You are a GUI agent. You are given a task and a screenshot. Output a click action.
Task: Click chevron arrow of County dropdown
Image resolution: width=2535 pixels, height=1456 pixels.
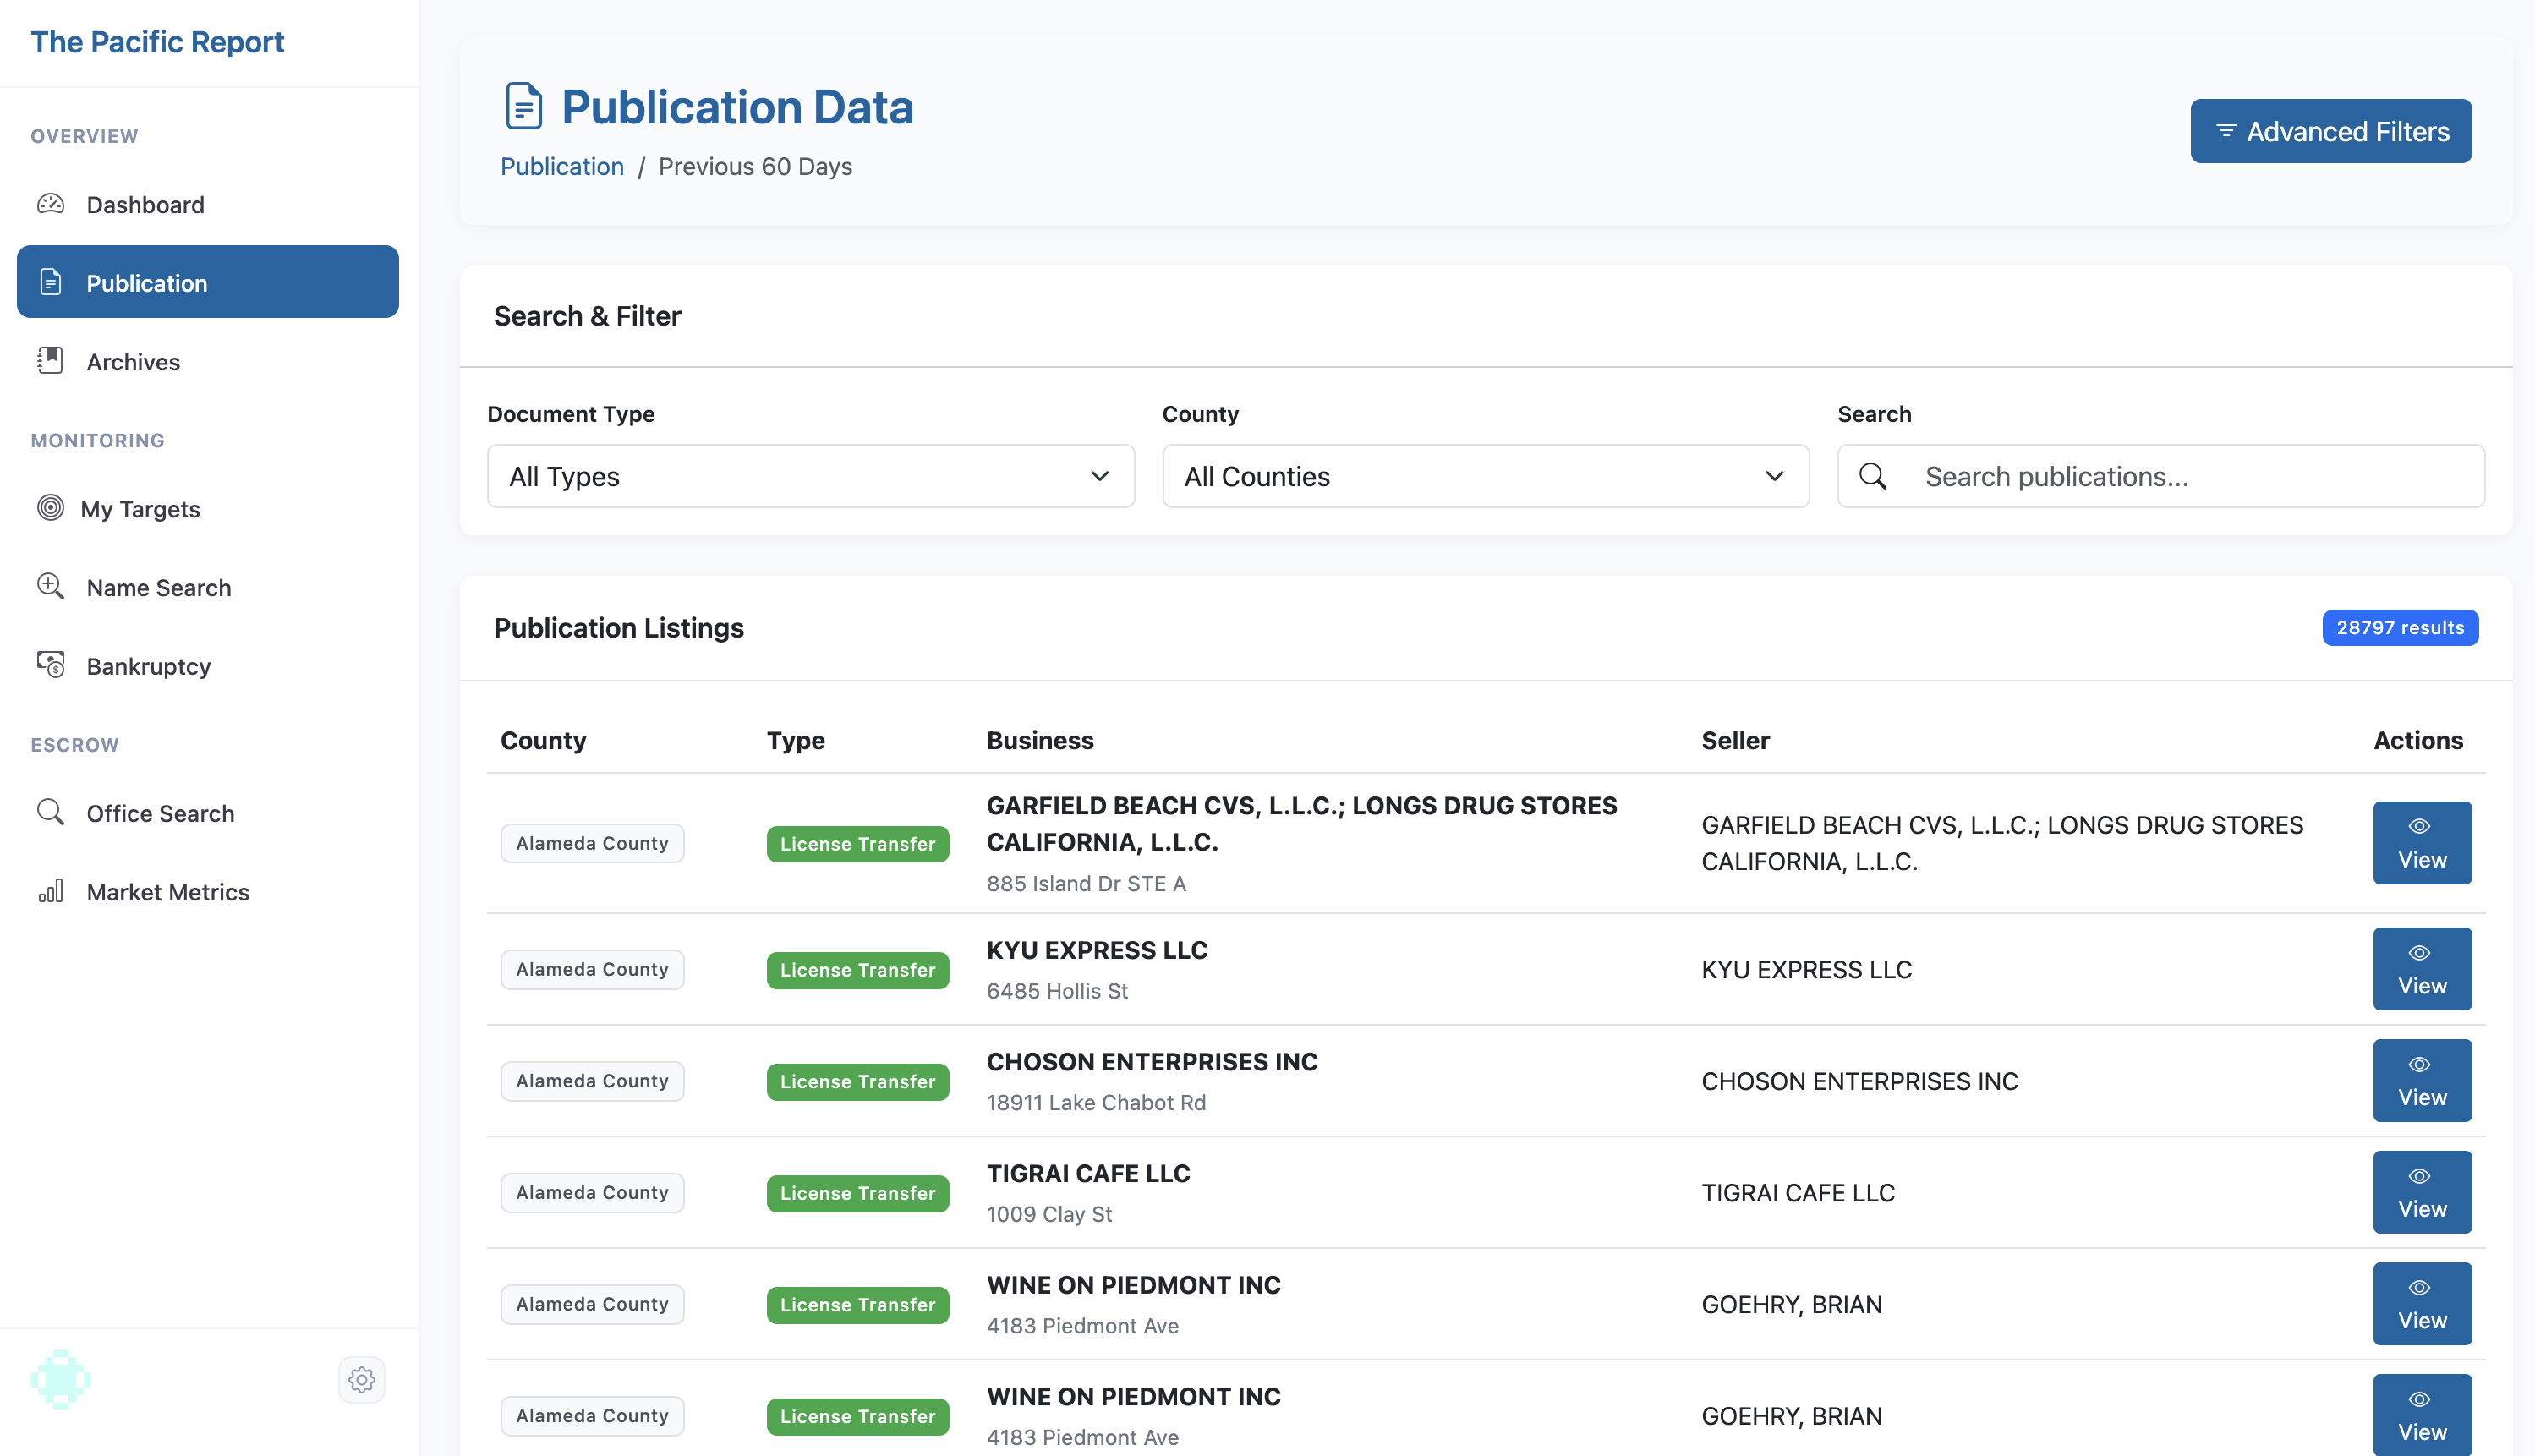pyautogui.click(x=1775, y=476)
